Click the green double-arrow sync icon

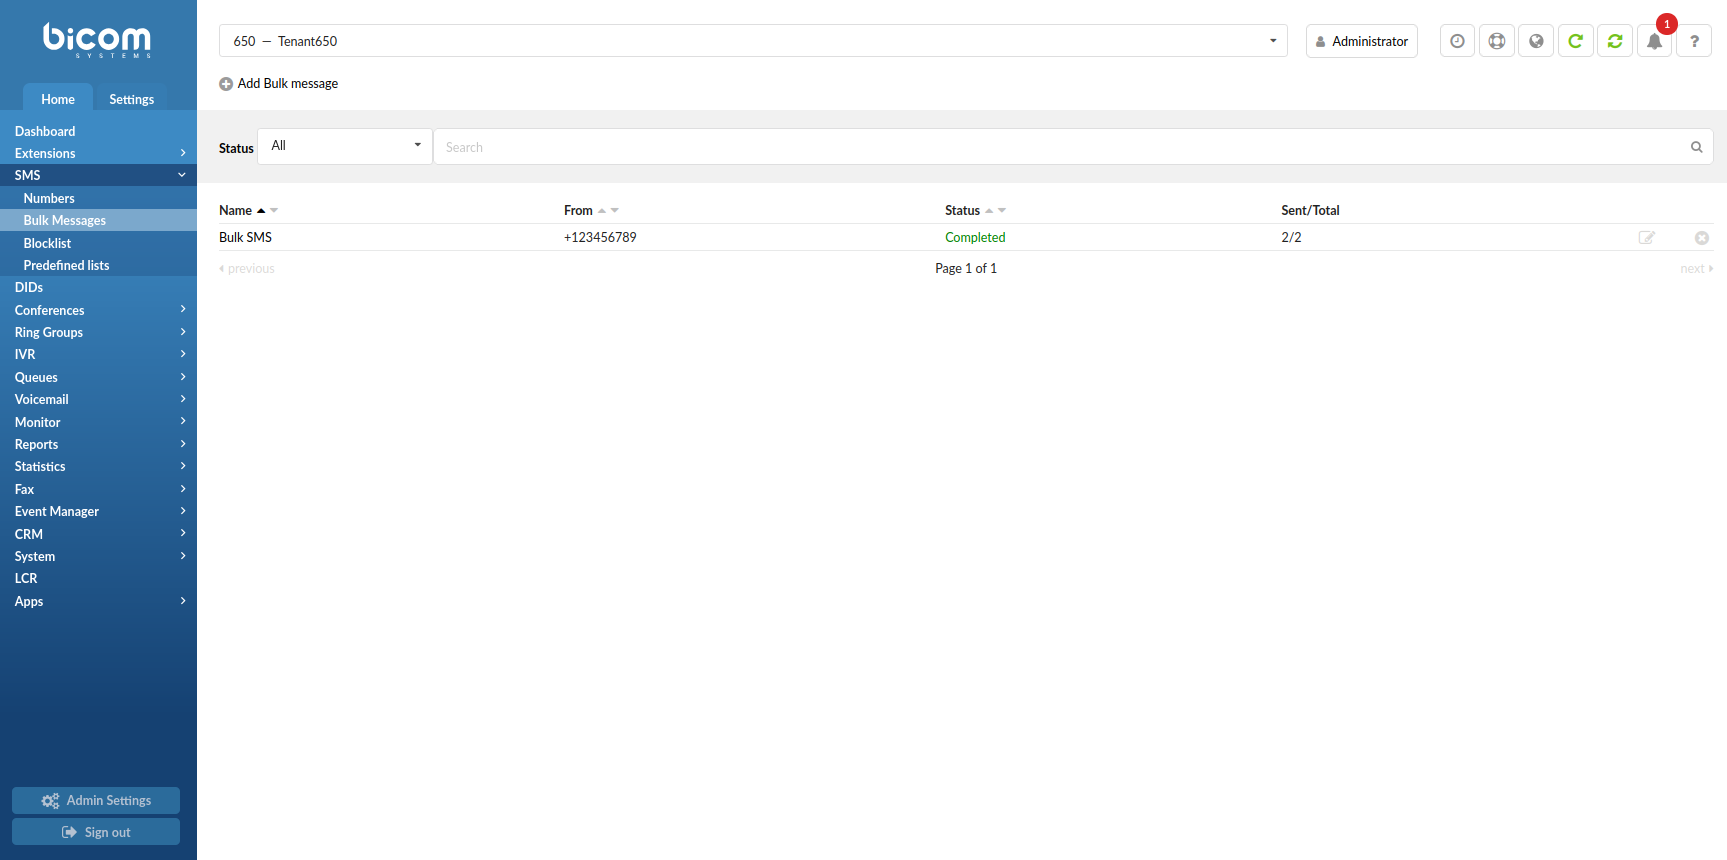(x=1615, y=41)
